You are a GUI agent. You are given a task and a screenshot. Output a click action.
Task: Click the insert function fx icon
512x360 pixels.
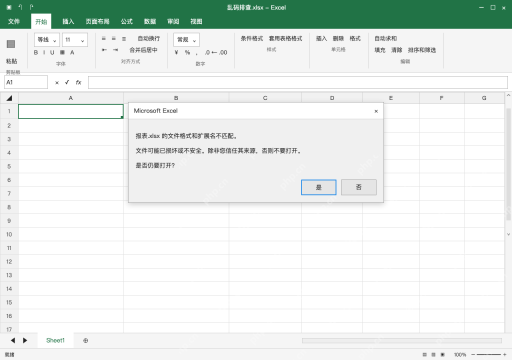(x=78, y=82)
